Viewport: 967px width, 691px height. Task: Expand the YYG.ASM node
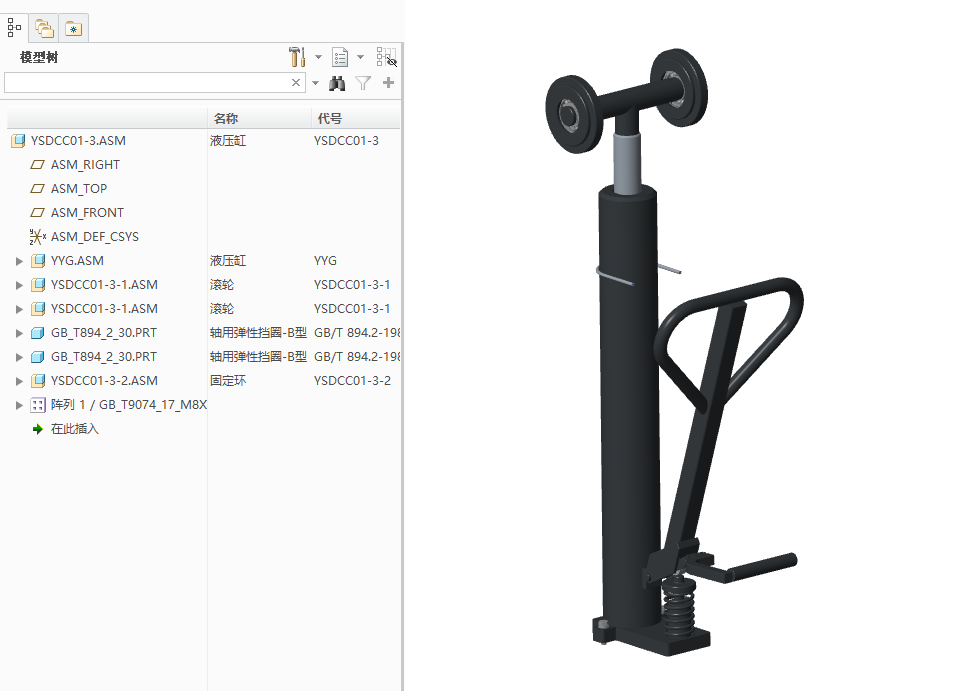19,261
